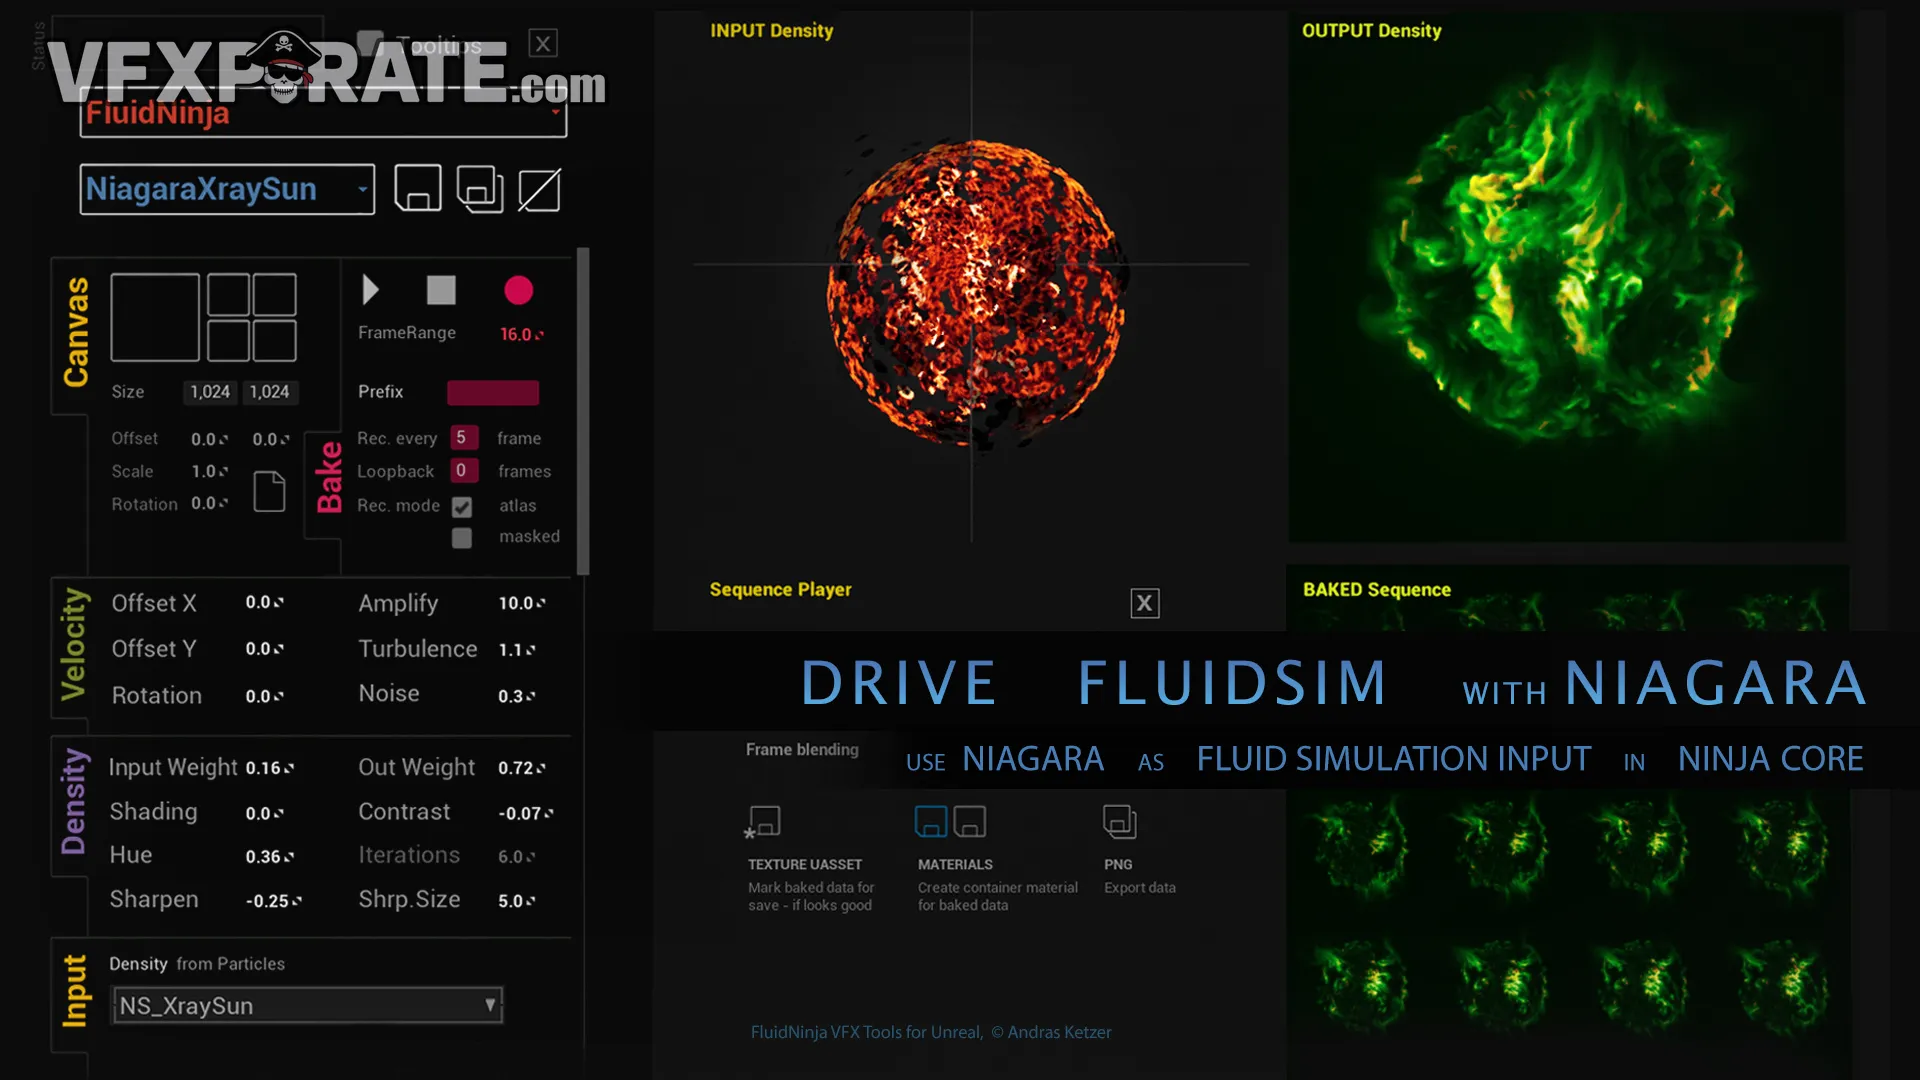Click the bake panel vertical scrollbar
The height and width of the screenshot is (1080, 1920).
(x=583, y=410)
